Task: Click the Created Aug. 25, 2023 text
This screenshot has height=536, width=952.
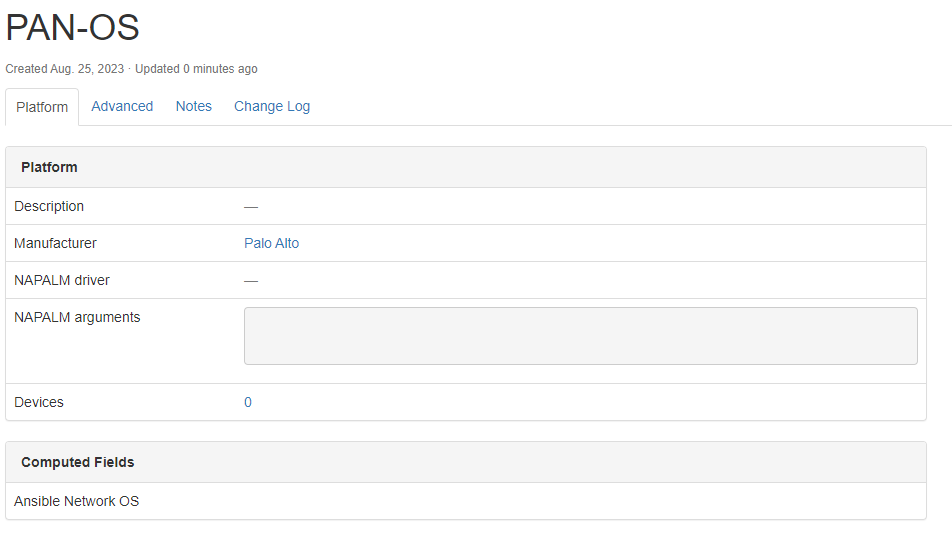Action: 65,69
